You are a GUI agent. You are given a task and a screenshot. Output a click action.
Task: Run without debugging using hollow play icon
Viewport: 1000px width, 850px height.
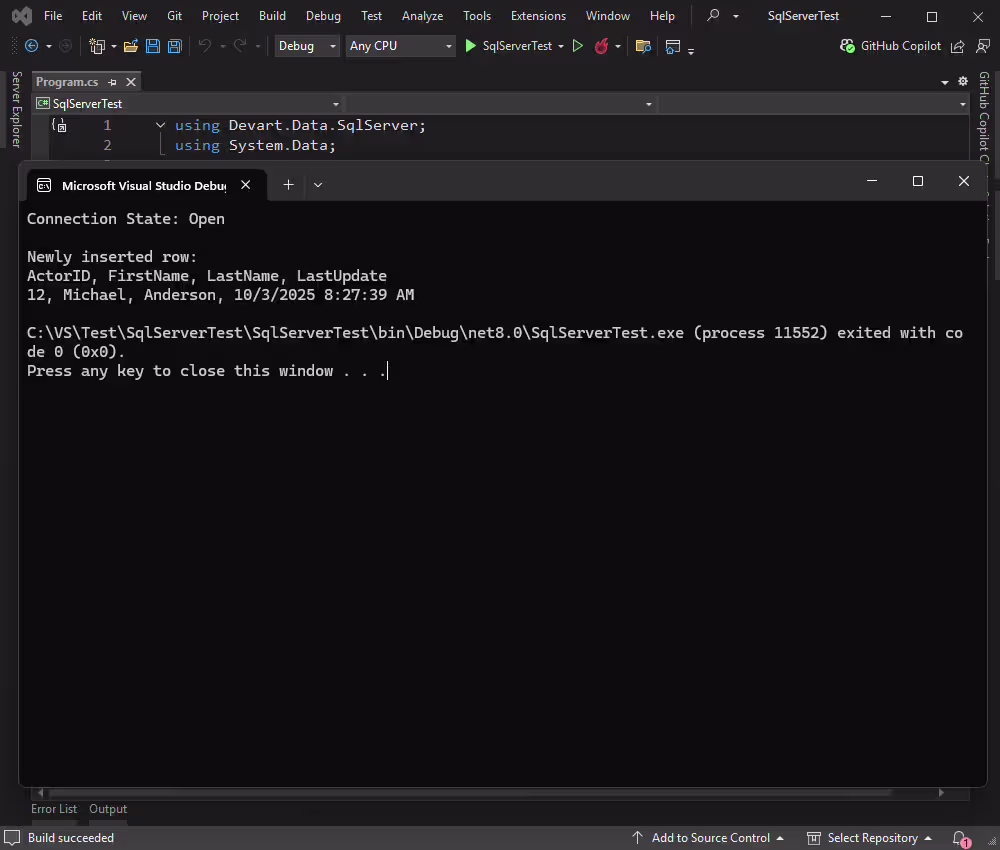tap(577, 46)
